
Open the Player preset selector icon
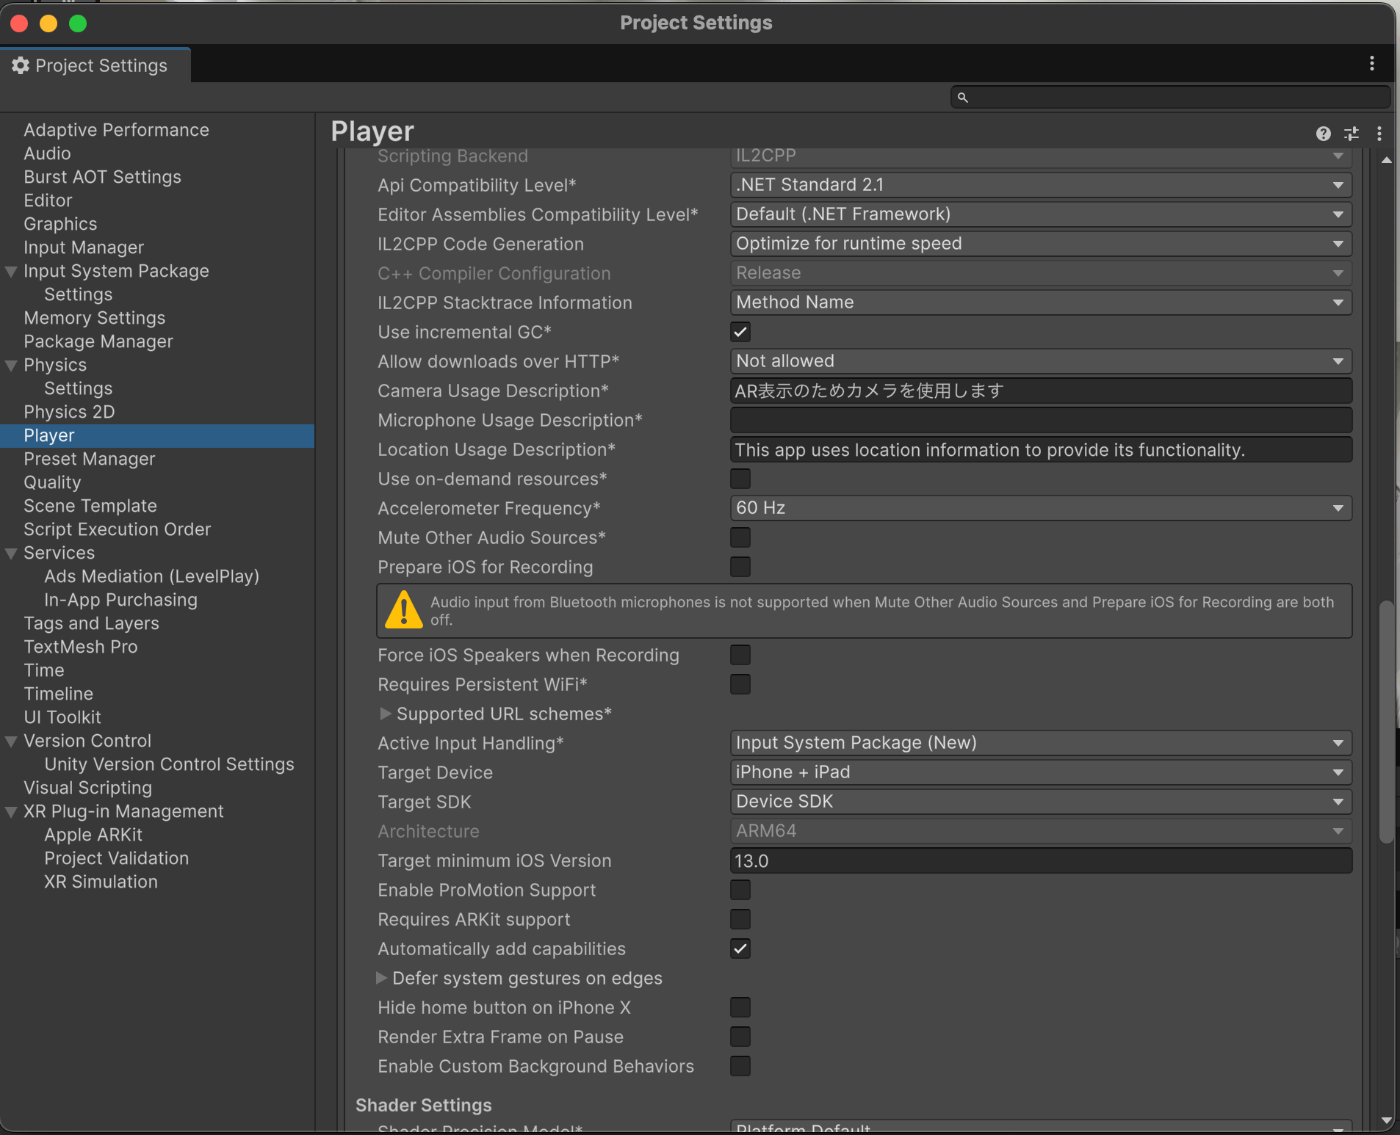1351,133
